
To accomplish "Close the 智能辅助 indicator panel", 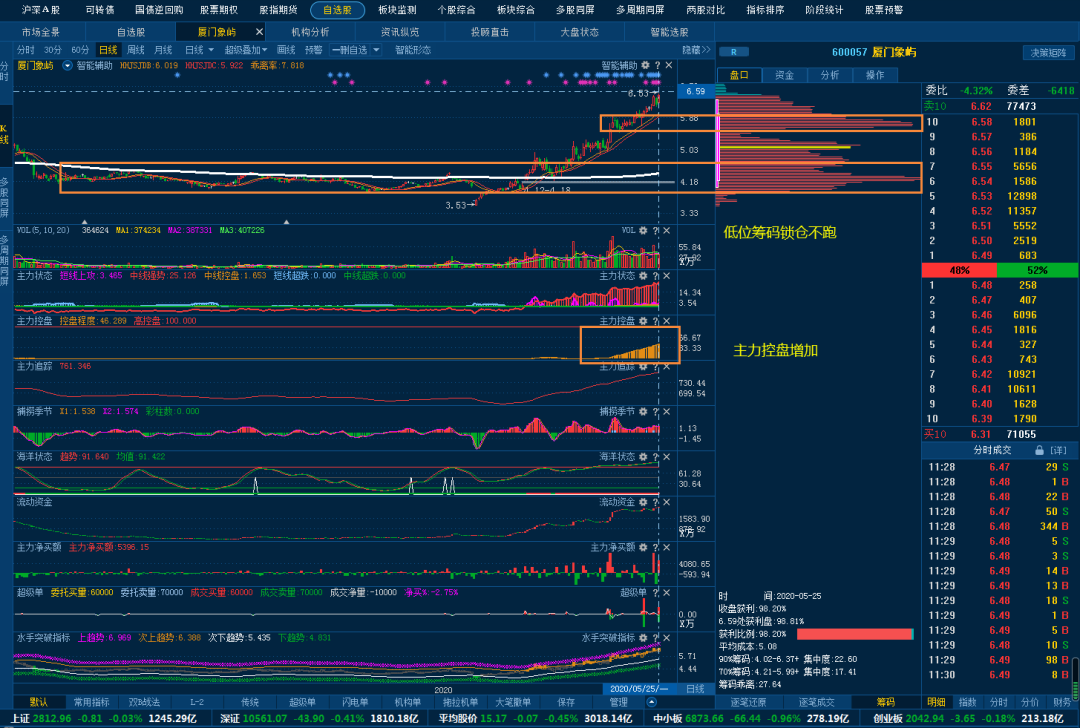I will (x=668, y=65).
